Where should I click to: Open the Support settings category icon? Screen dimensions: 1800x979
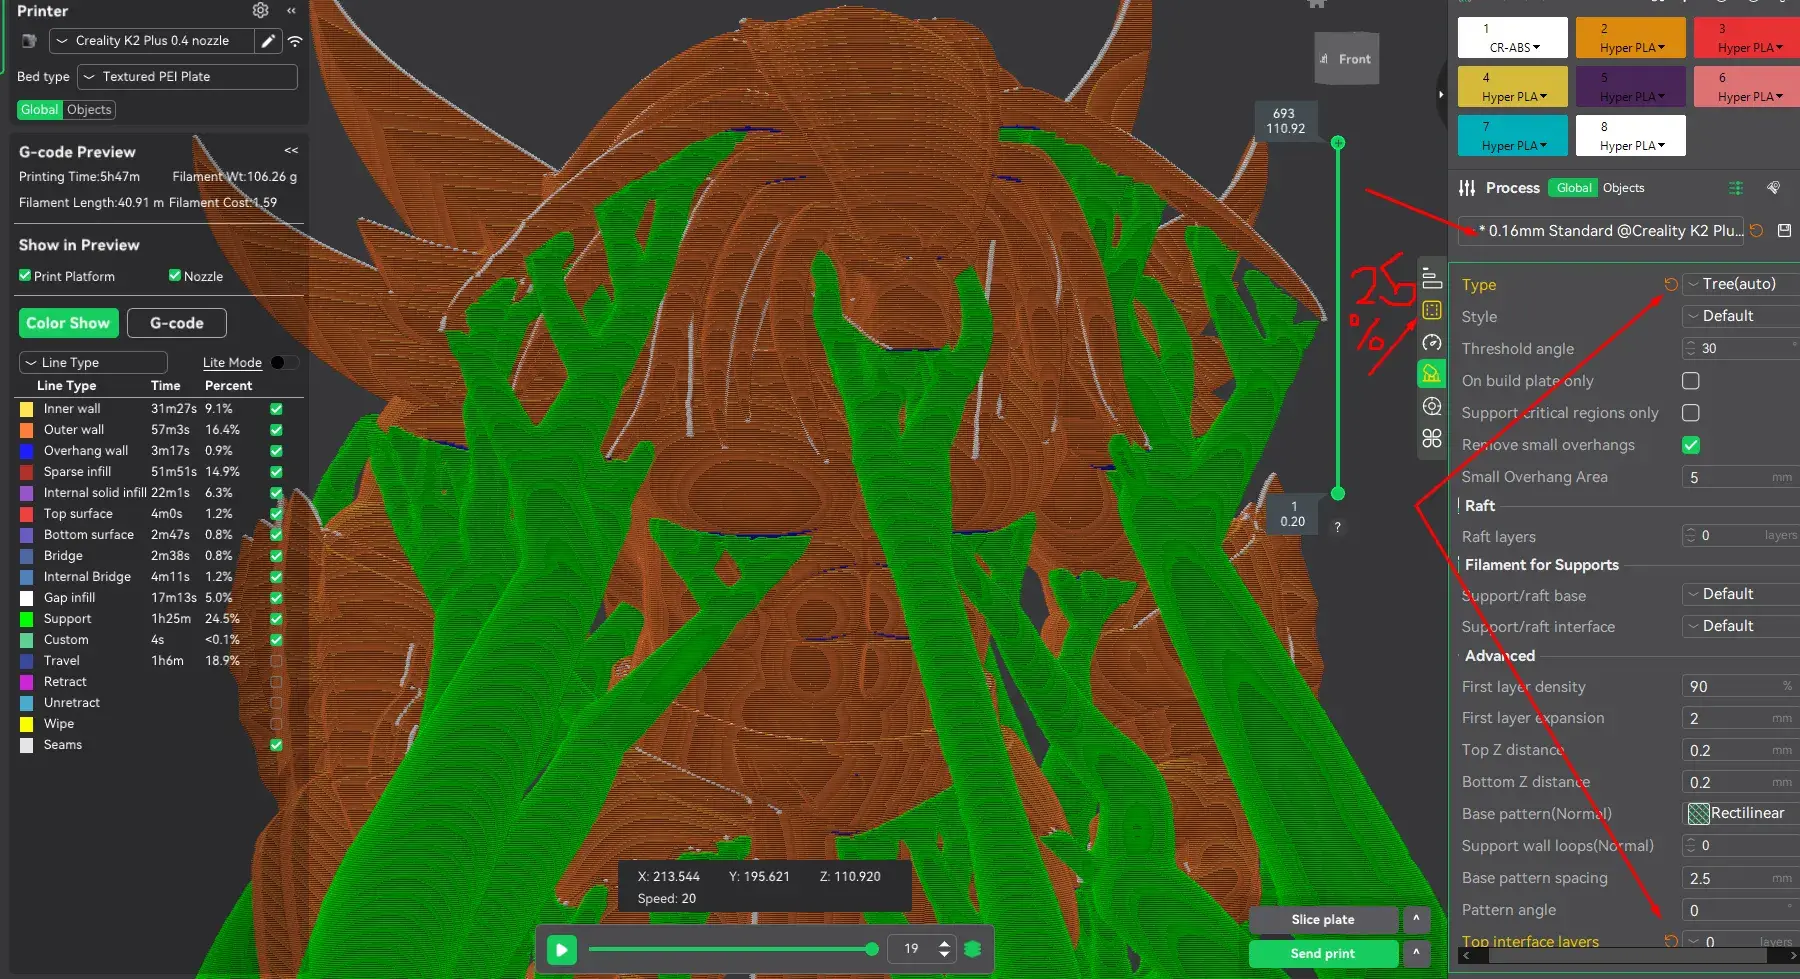1431,374
